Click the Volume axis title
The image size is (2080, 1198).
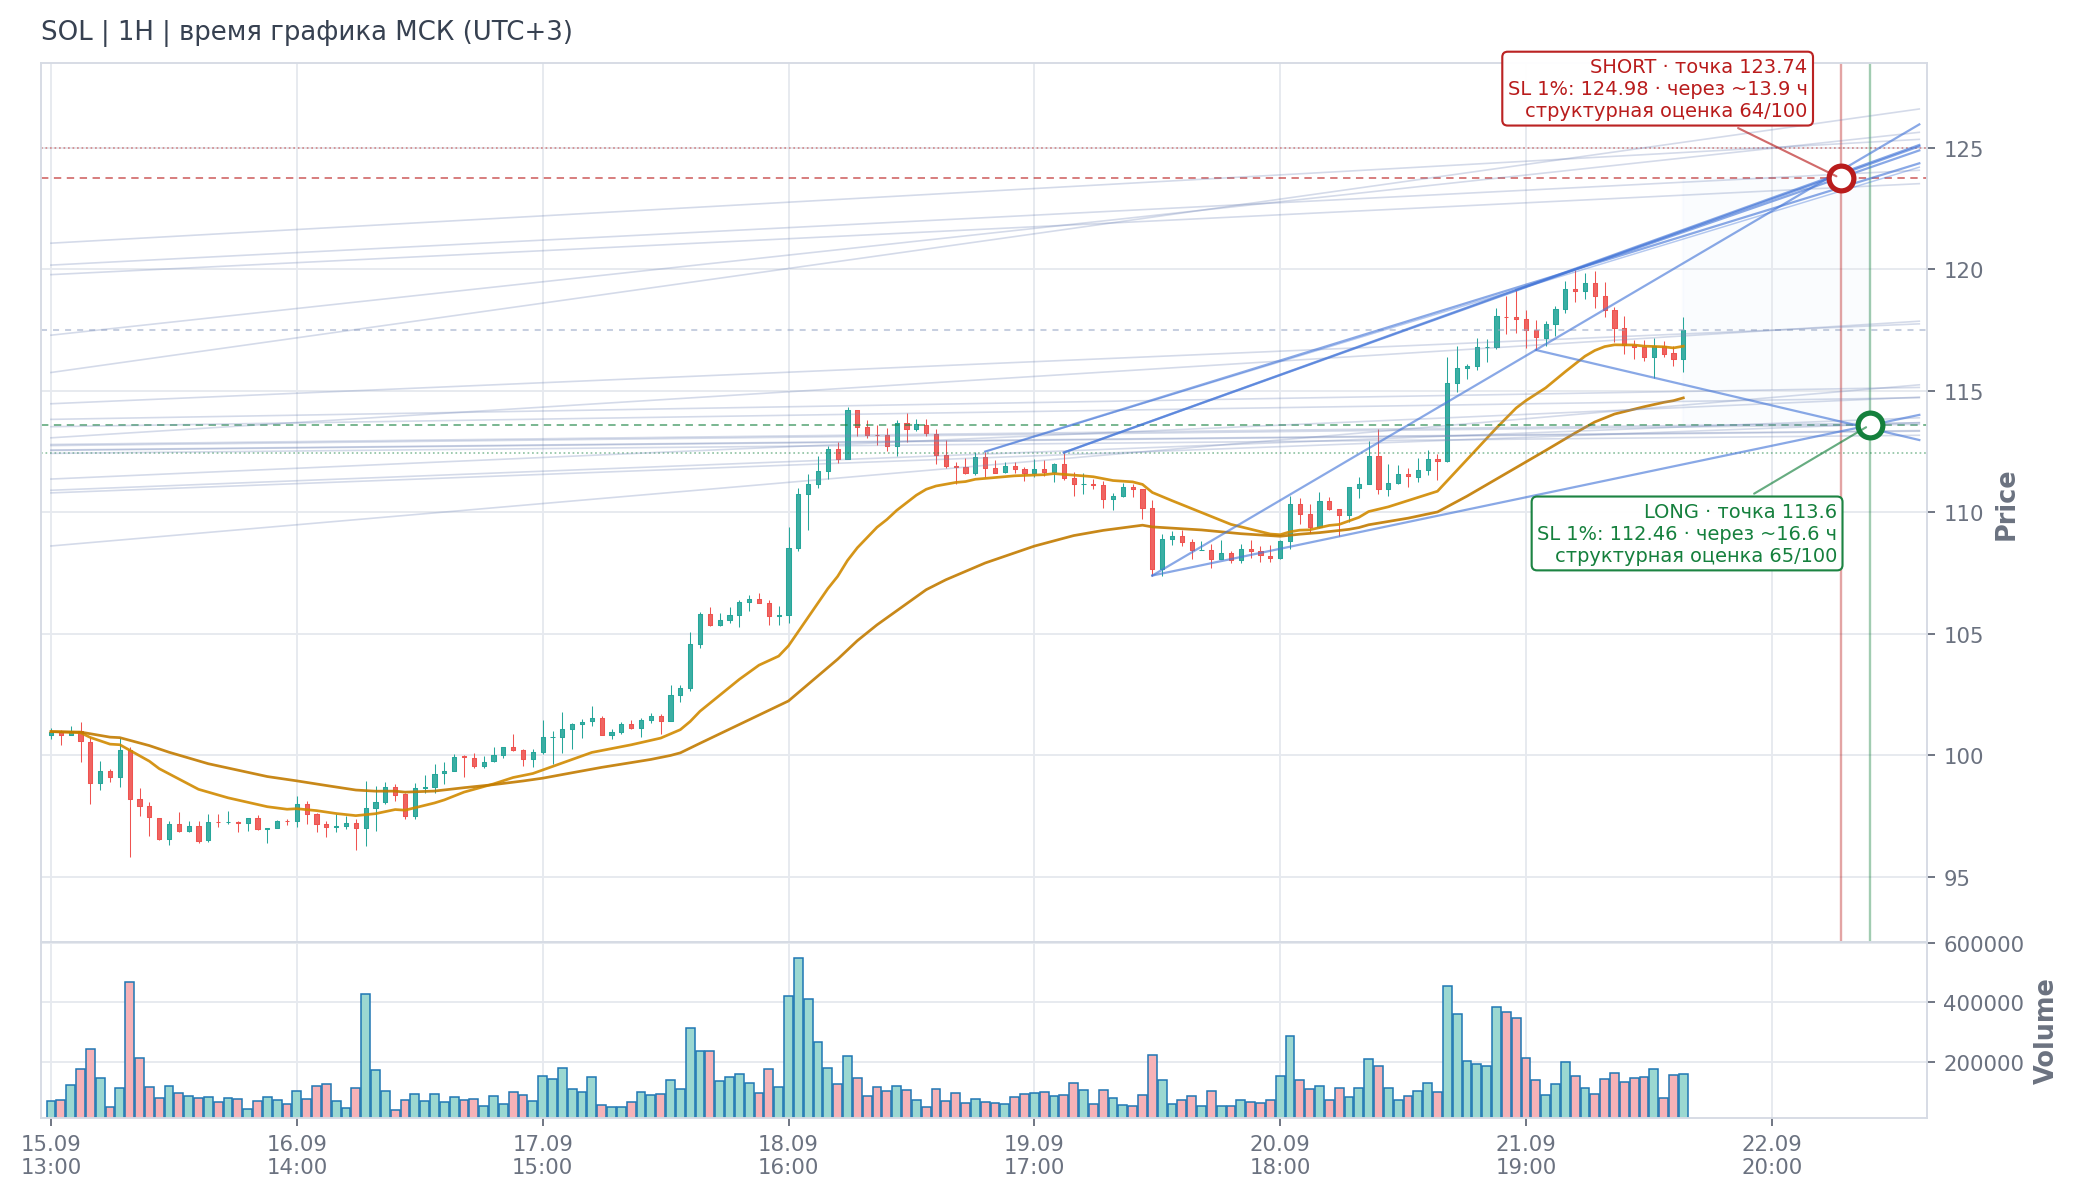(2045, 1031)
